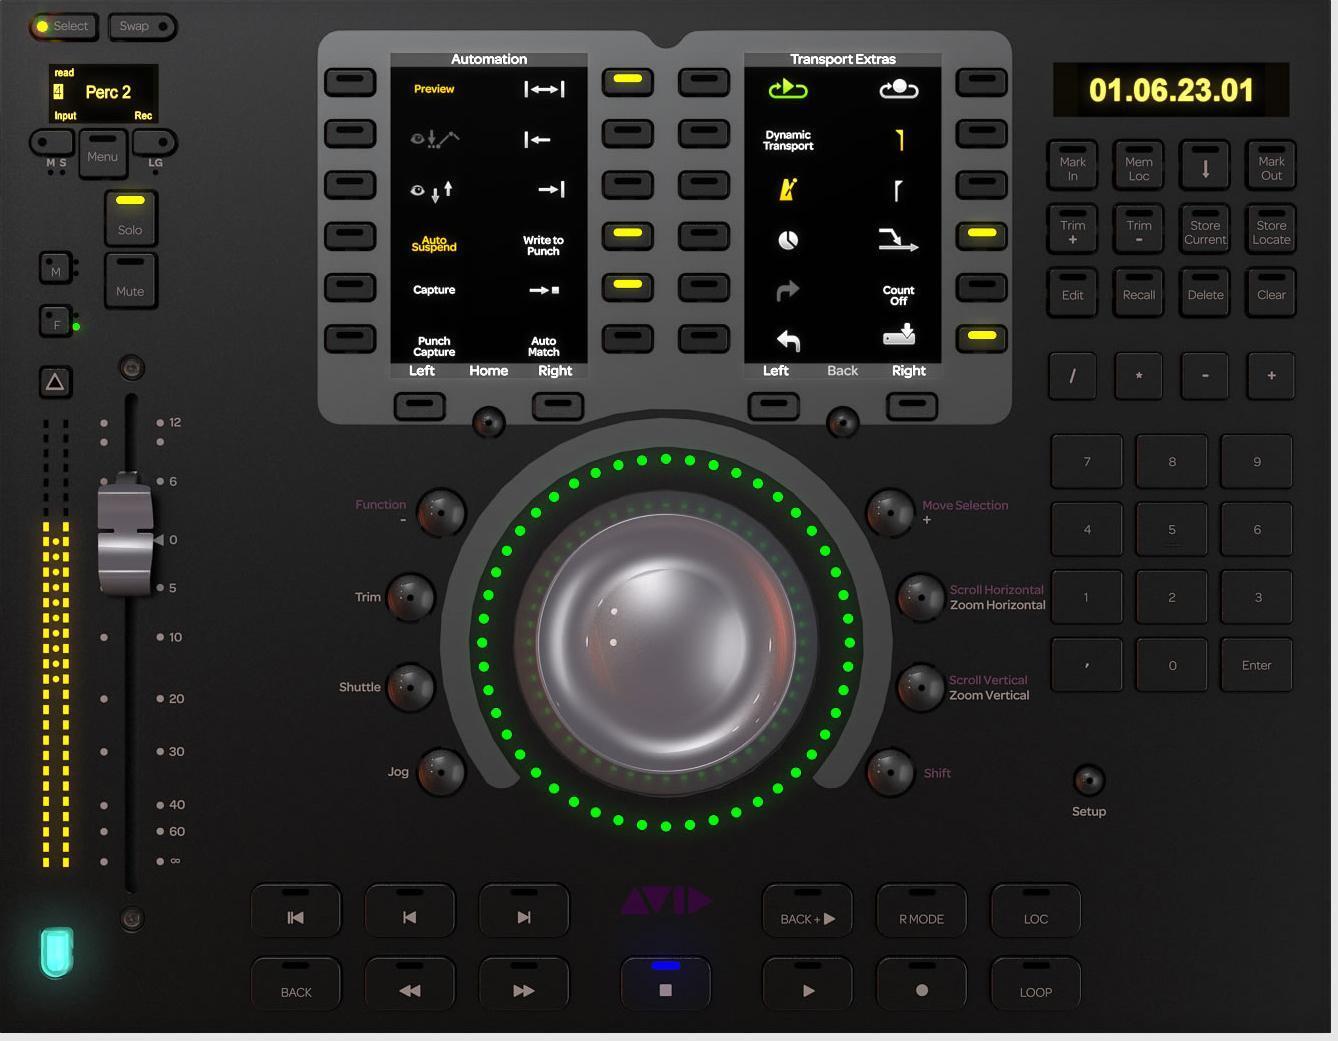The width and height of the screenshot is (1338, 1041).
Task: Click the undo arrow icon
Action: tap(787, 340)
